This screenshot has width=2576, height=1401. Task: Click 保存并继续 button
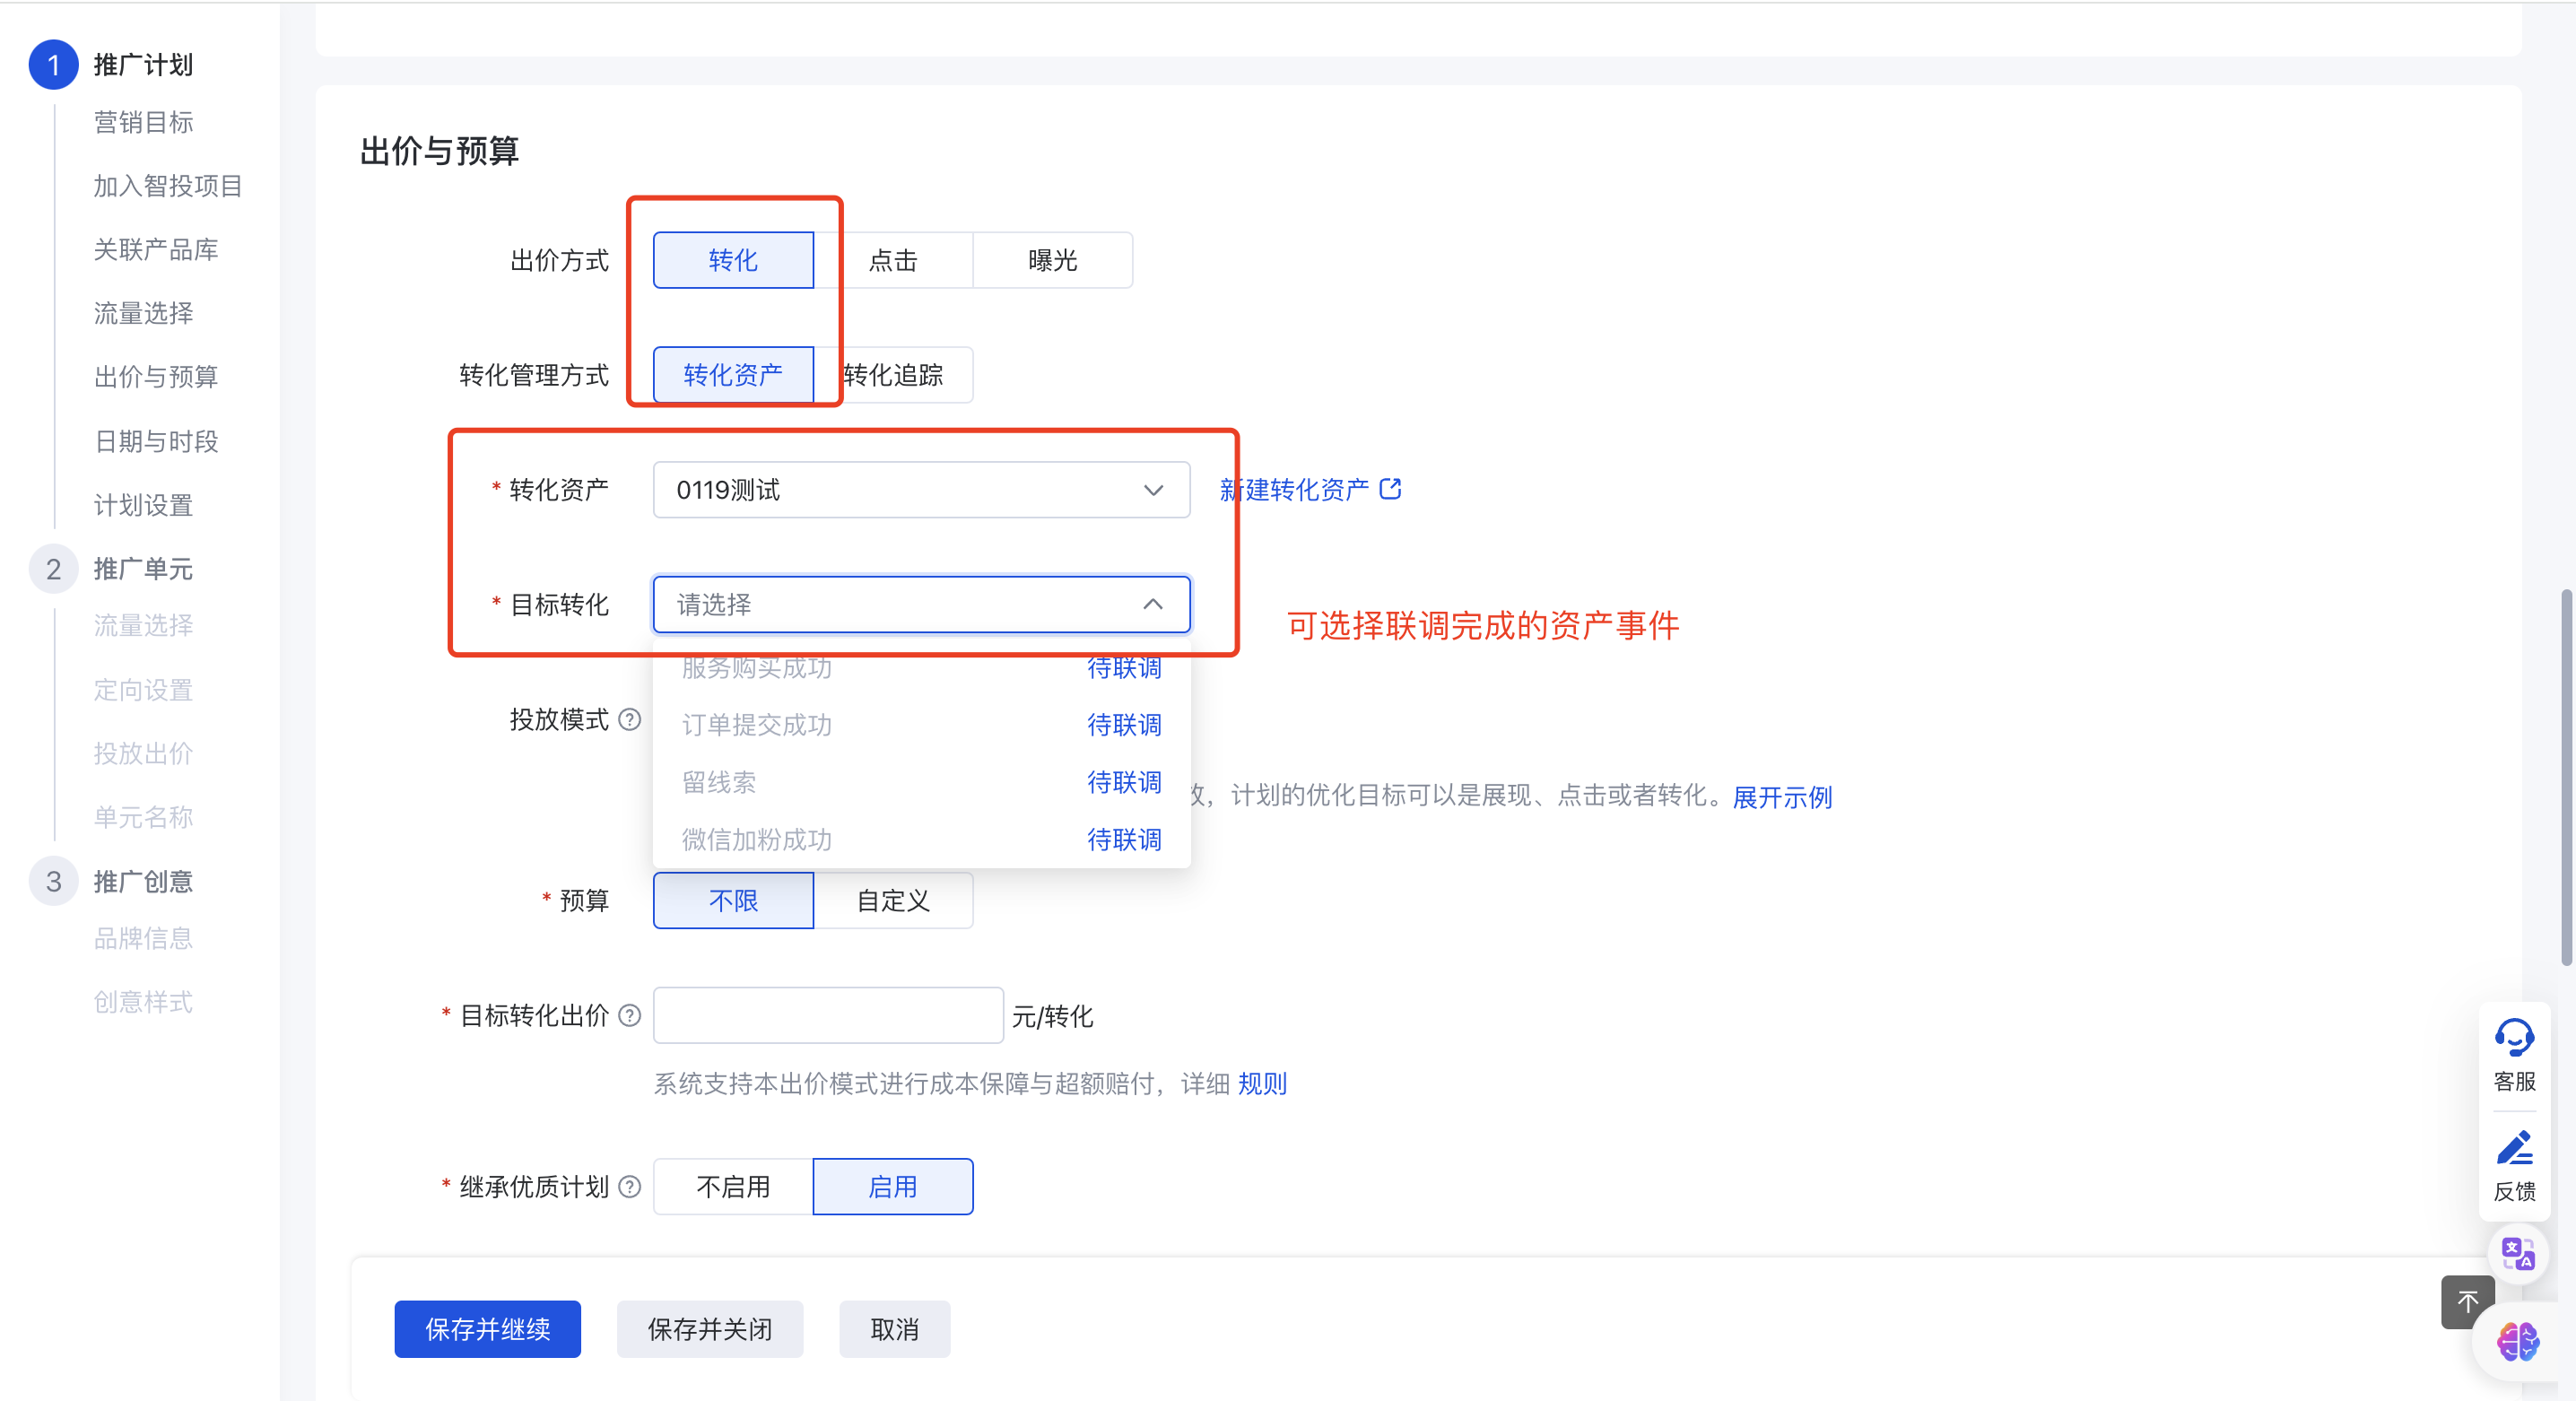coord(487,1329)
